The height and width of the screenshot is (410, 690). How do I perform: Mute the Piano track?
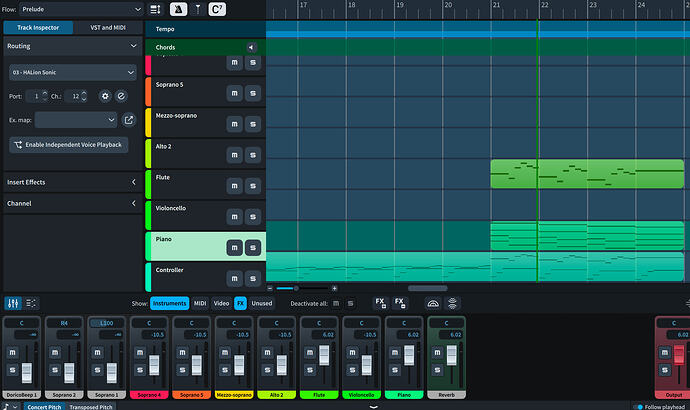coord(235,248)
